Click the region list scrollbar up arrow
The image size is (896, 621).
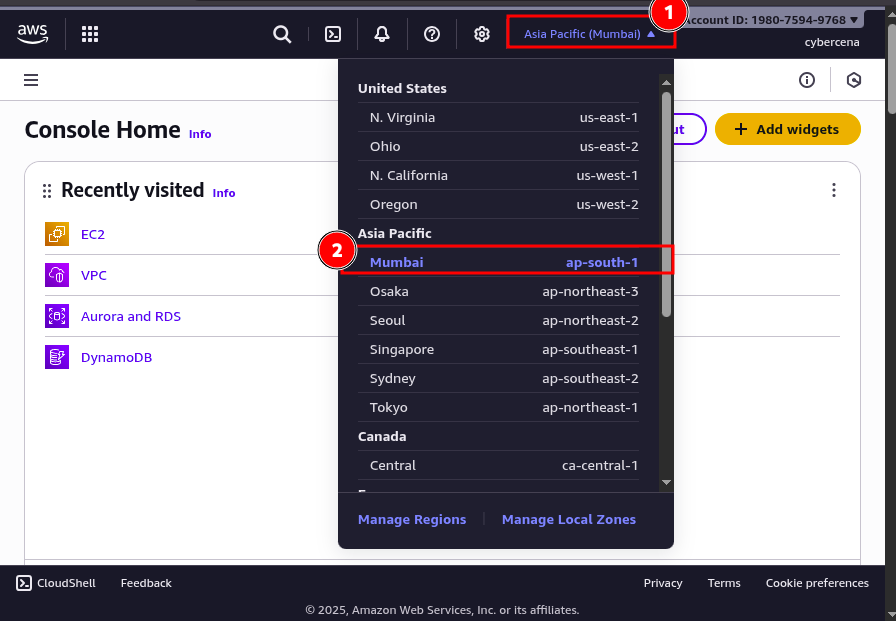[666, 83]
